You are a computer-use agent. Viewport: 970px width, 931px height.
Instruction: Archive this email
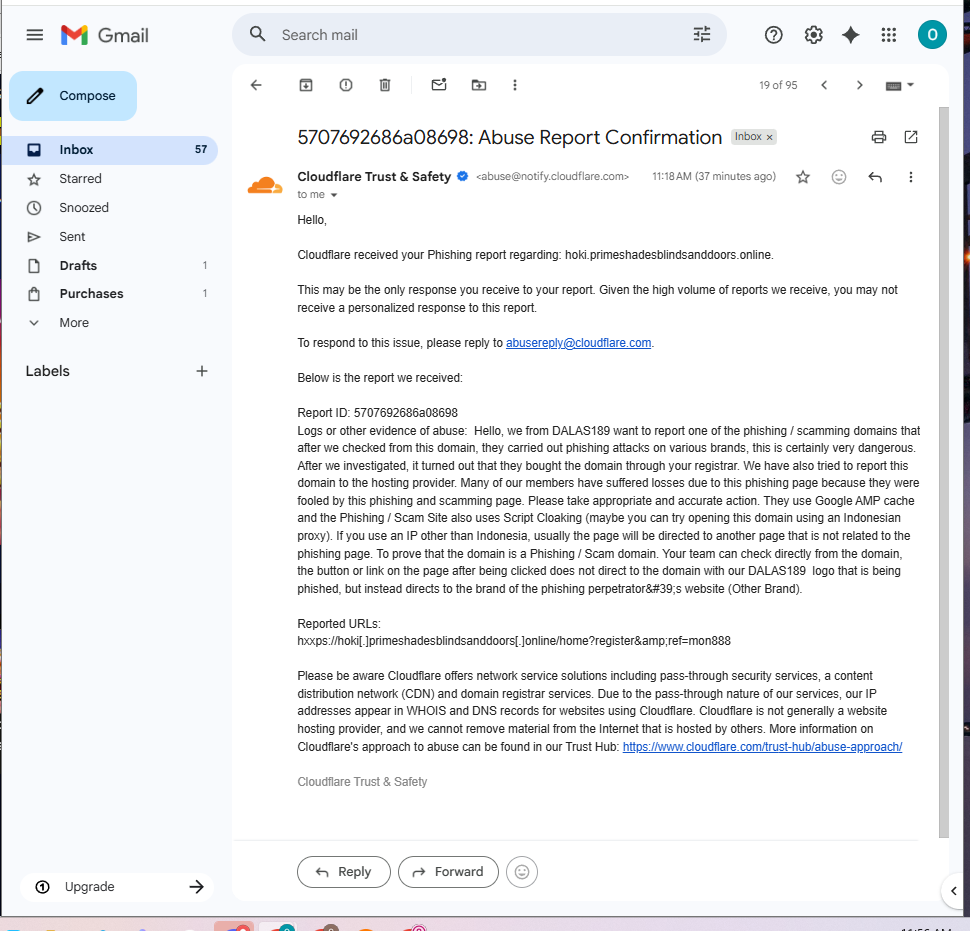tap(306, 85)
